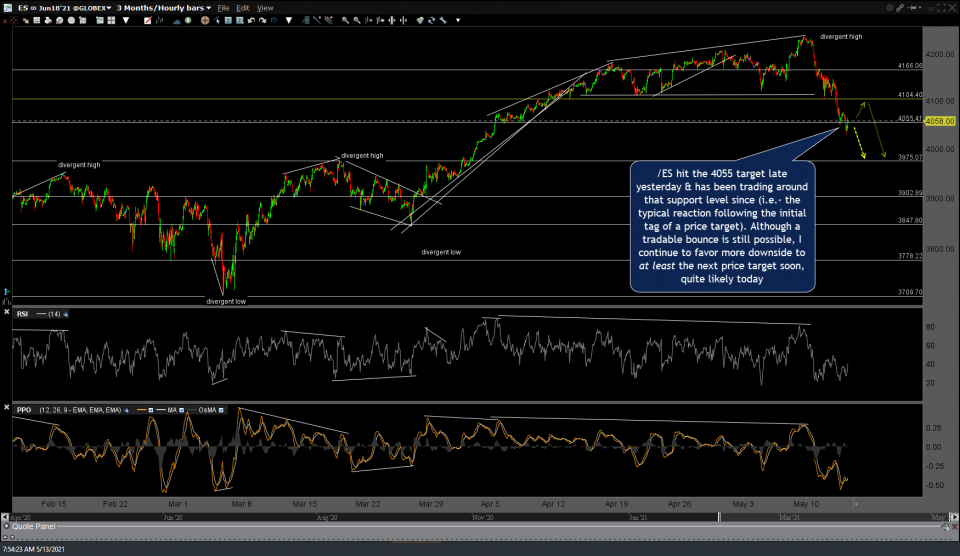Open the blue arrow beside PPO parameters
This screenshot has height=556, width=960.
127,410
